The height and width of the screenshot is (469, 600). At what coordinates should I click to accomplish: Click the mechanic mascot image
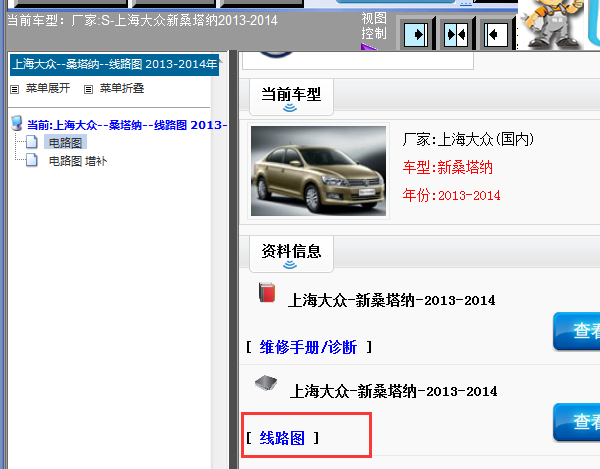pos(552,24)
